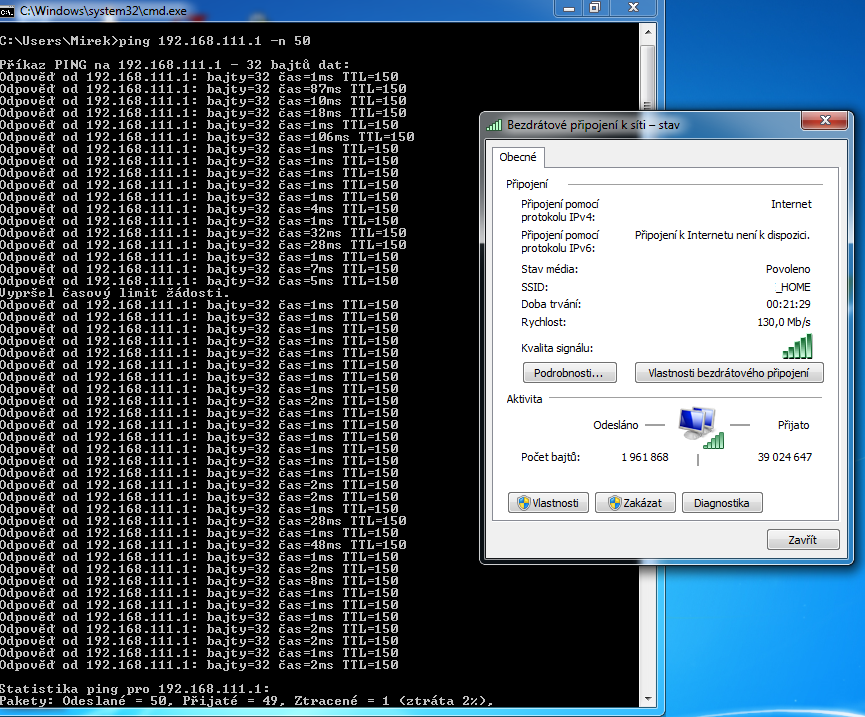Run Diagnostika on the wireless connection
The image size is (865, 717).
tap(722, 503)
